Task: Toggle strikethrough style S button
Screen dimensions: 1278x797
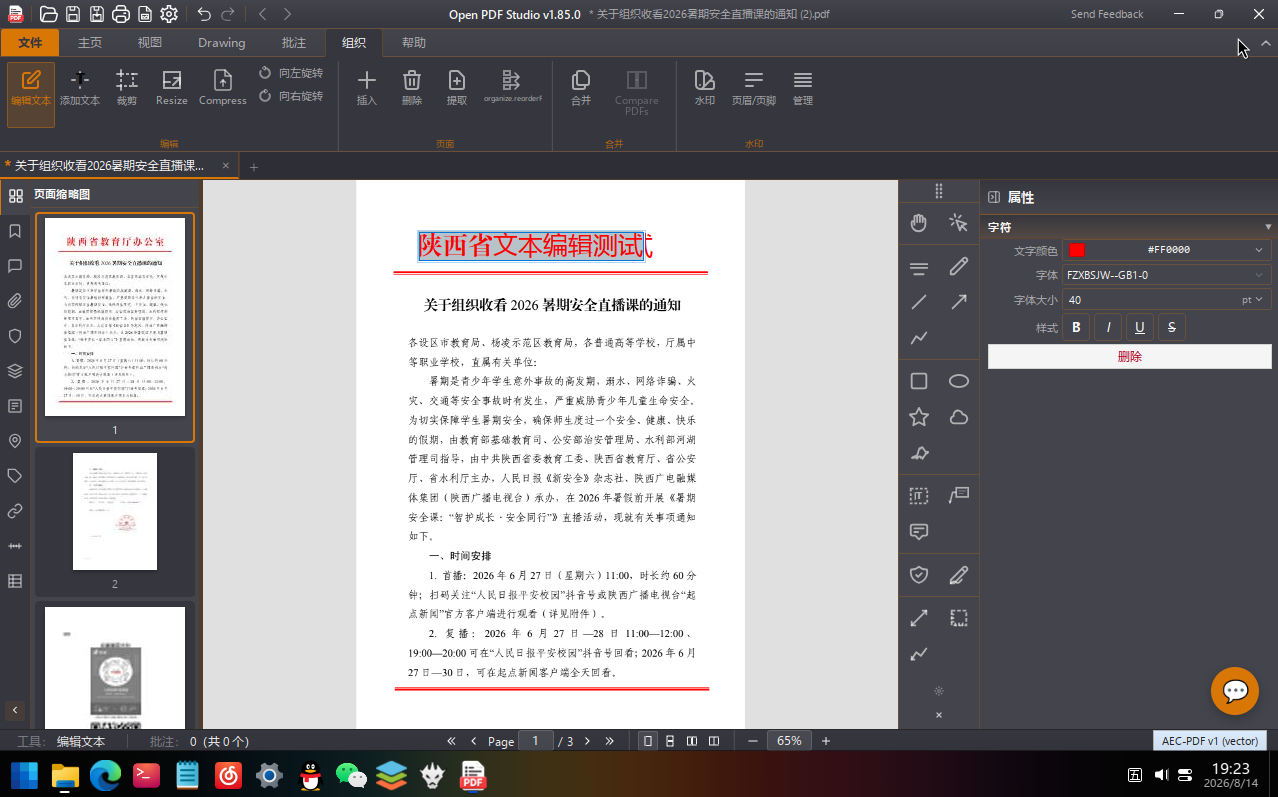Action: (x=1172, y=327)
